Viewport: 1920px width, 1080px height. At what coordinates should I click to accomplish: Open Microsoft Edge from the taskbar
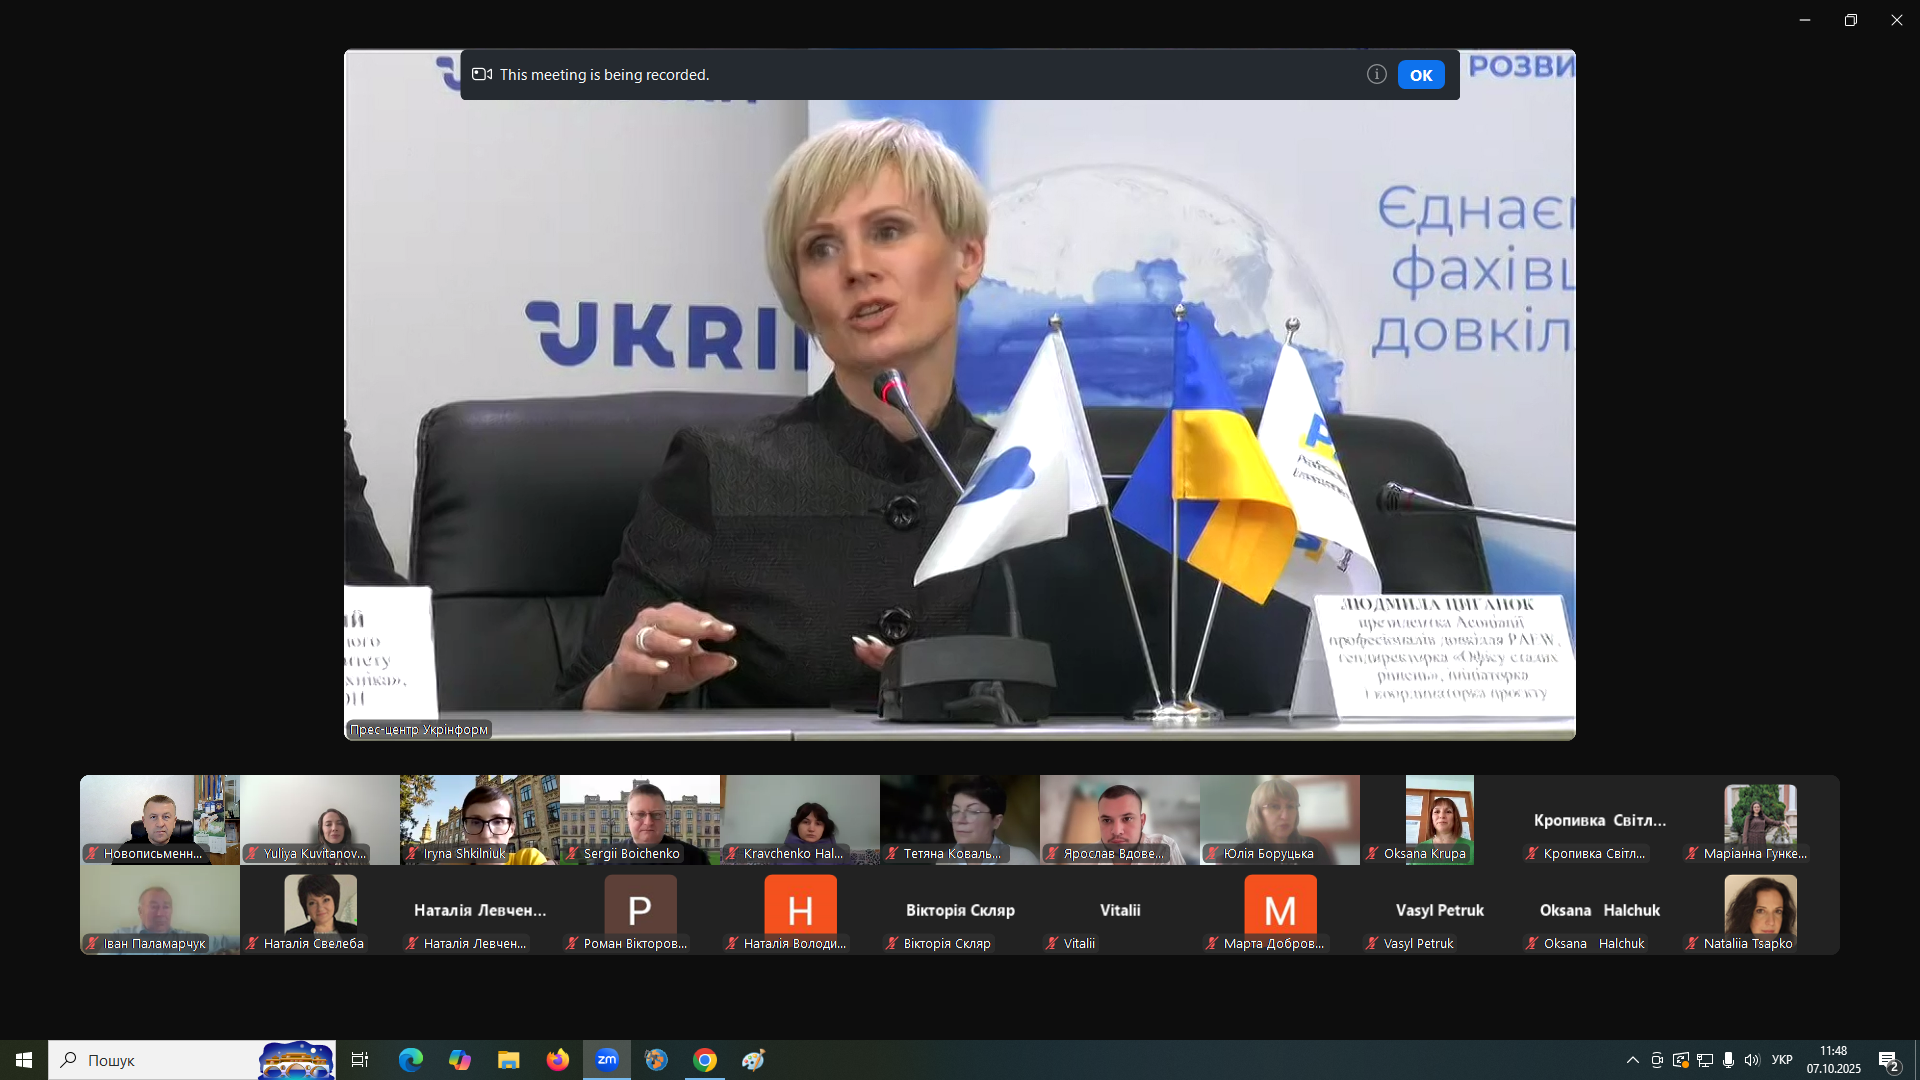[411, 1060]
